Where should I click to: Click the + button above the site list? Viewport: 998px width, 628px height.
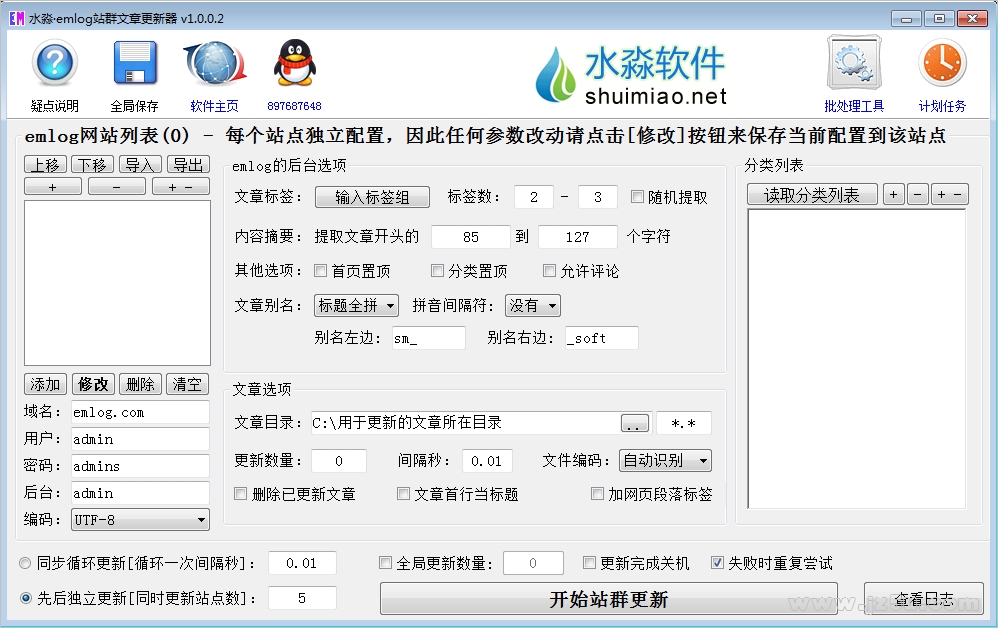coord(53,187)
